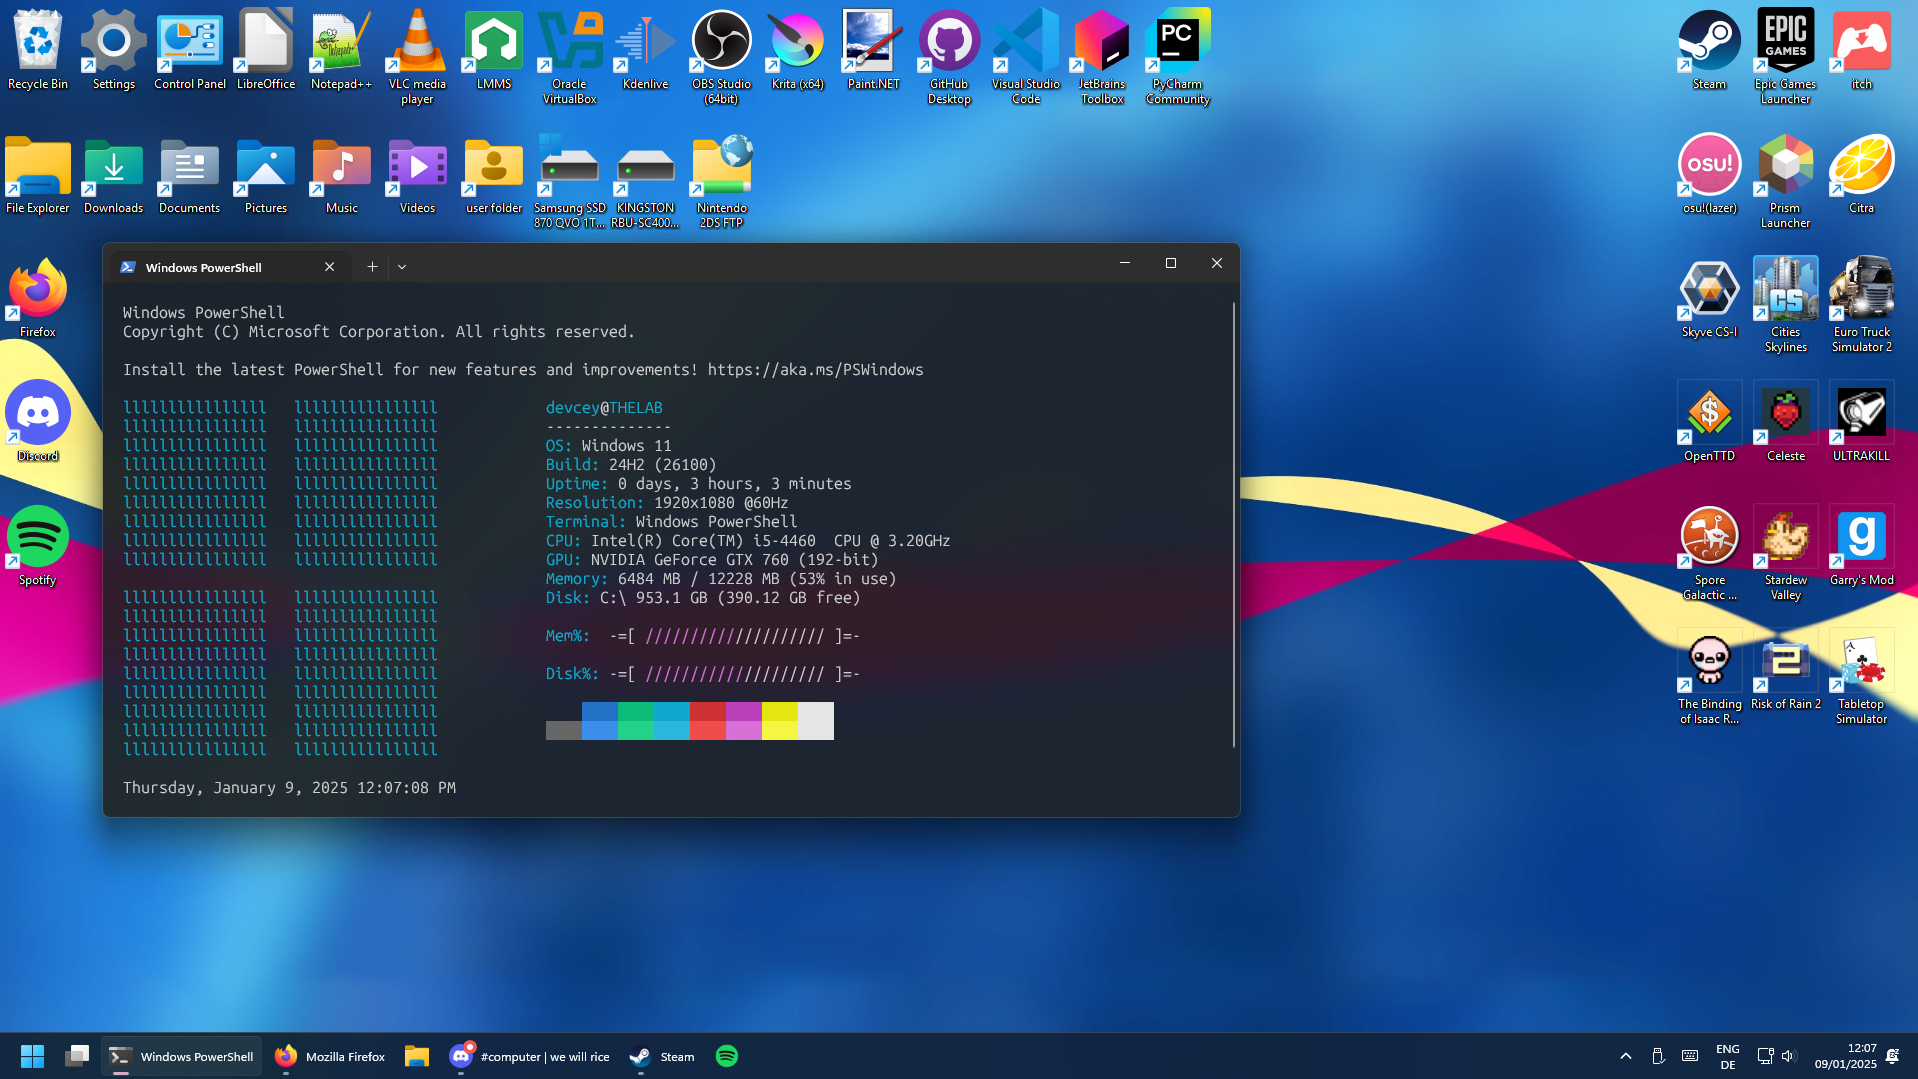Close the Windows PowerShell terminal tab
1918x1079 pixels.
[x=329, y=267]
